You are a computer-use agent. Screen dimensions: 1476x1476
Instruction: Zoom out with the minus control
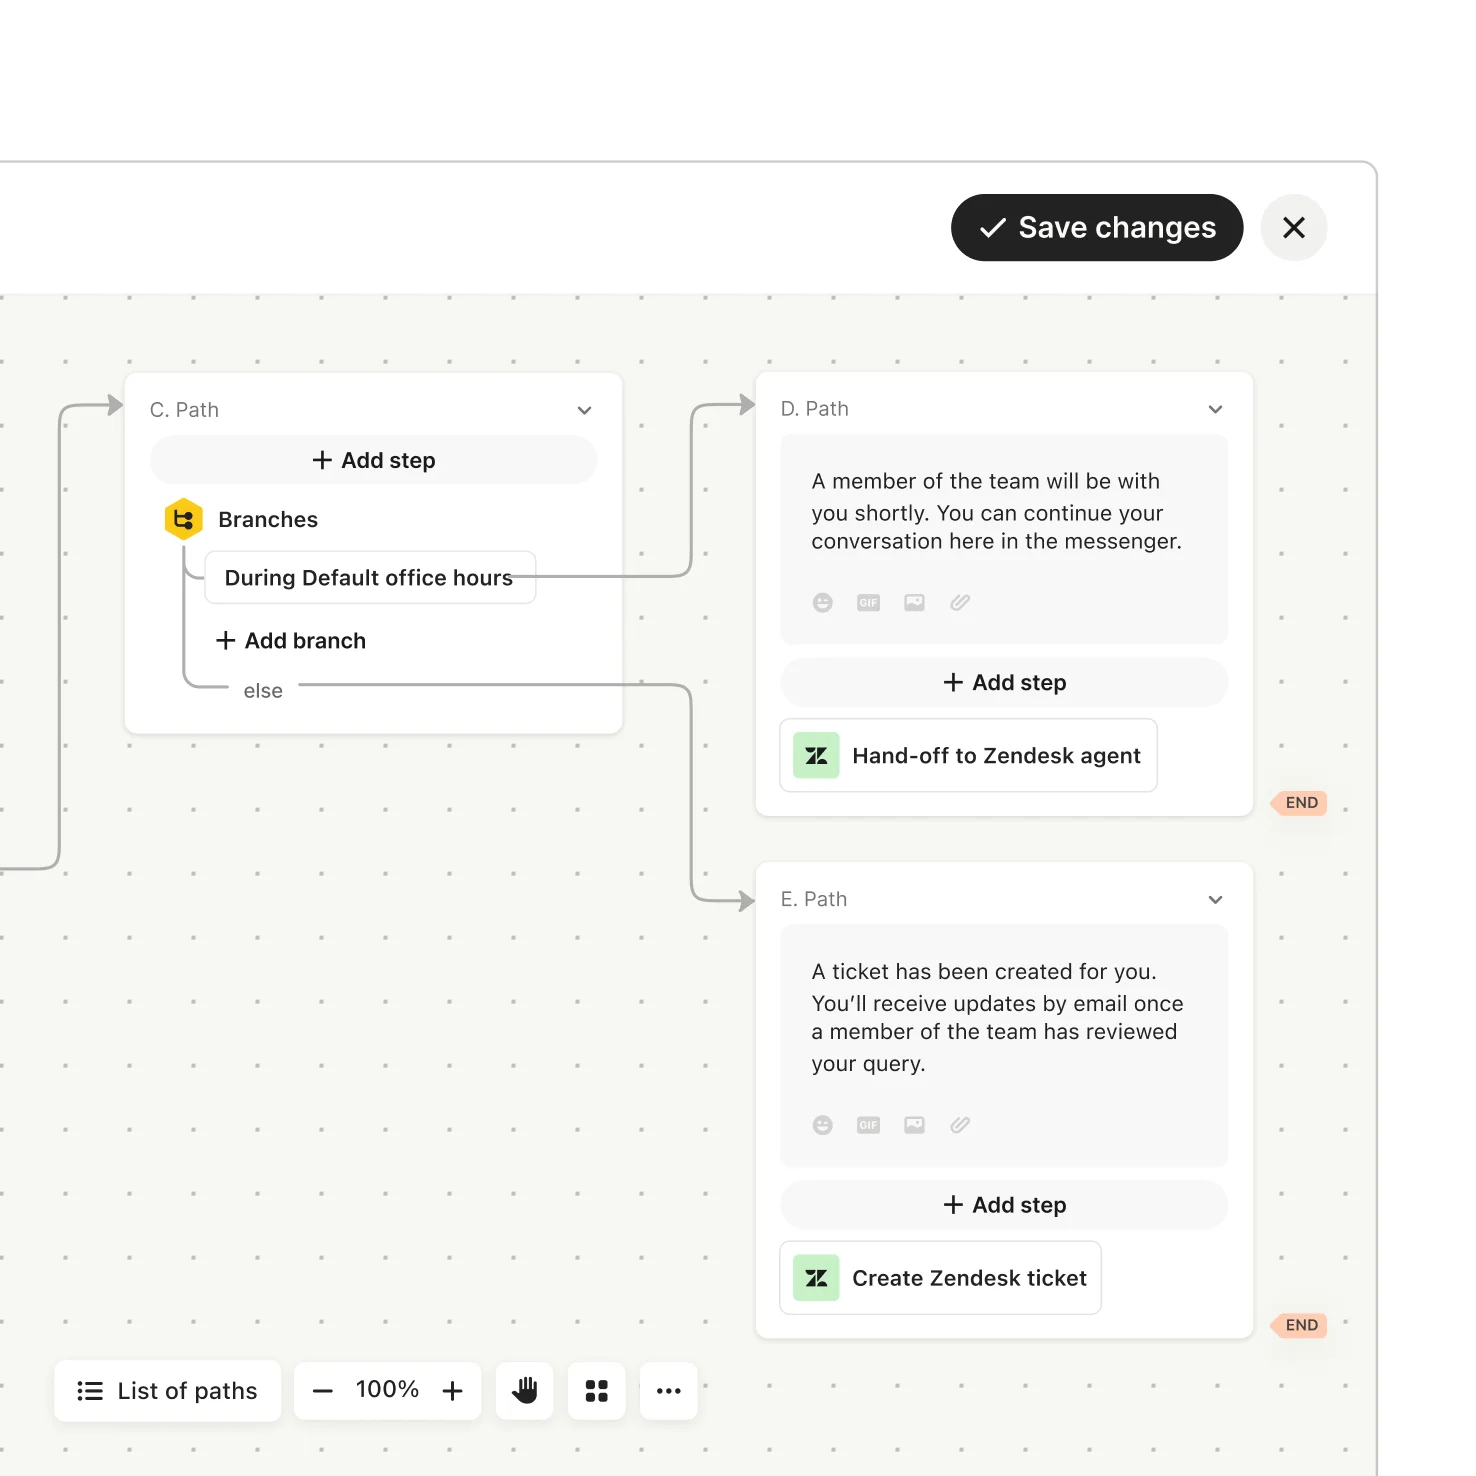point(323,1390)
